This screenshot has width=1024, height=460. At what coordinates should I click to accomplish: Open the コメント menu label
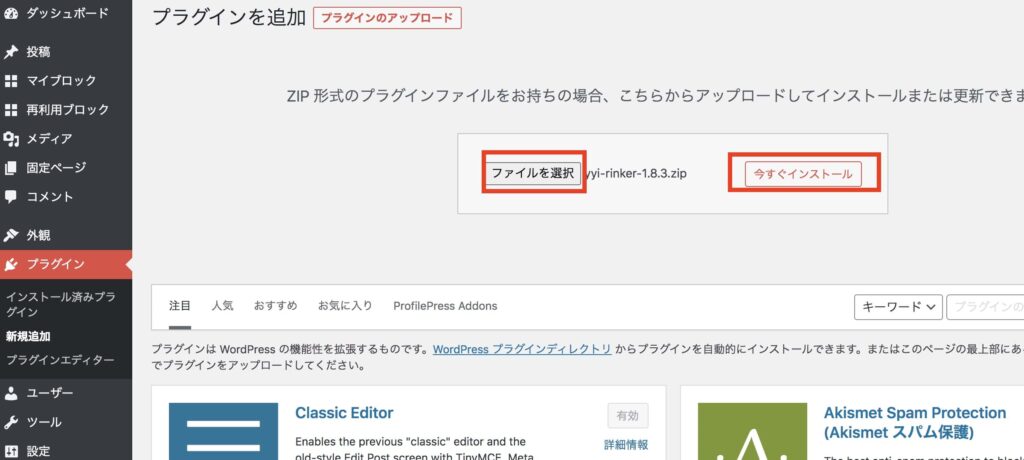tap(50, 197)
